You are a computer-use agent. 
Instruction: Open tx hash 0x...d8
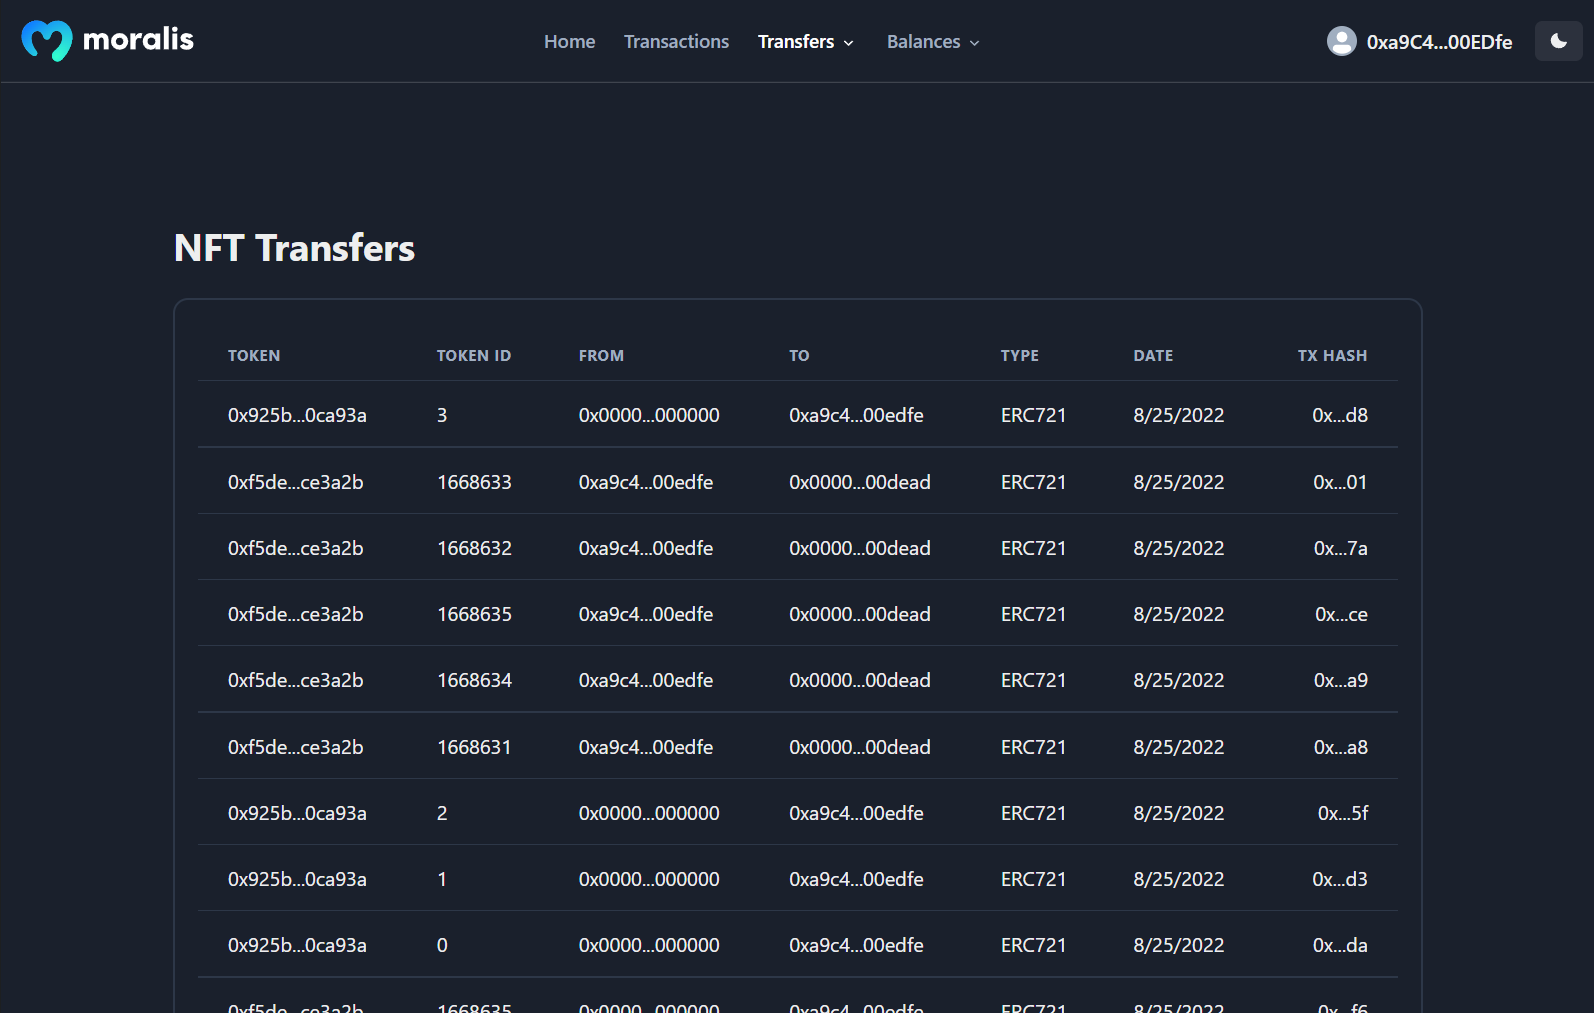click(x=1339, y=415)
